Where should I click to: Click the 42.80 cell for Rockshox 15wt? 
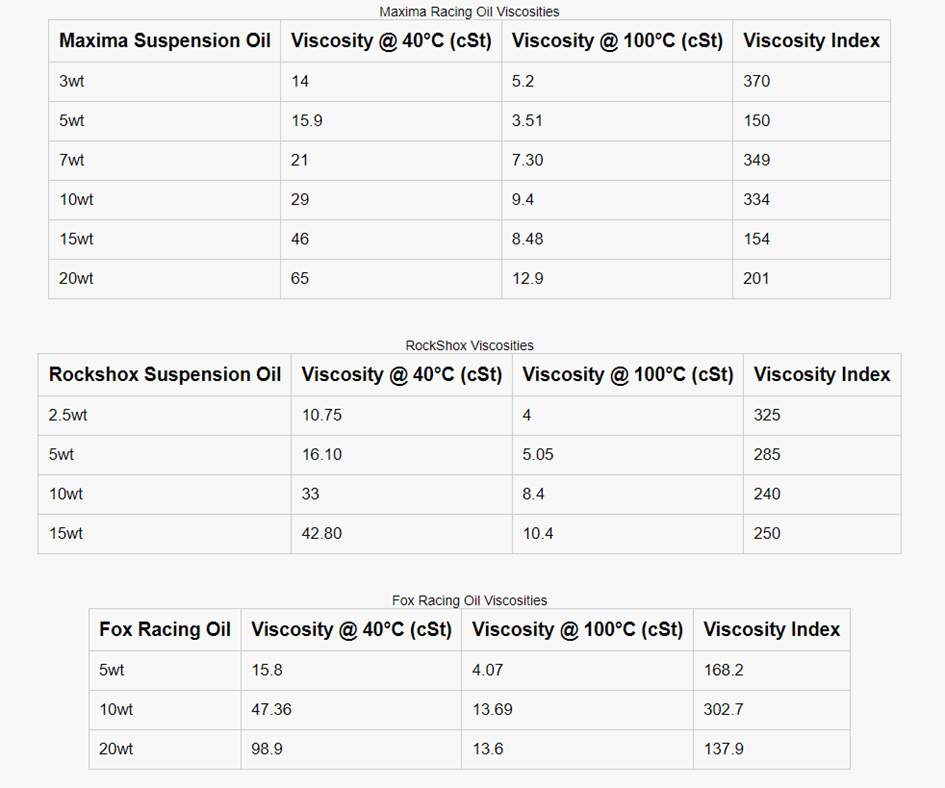321,533
